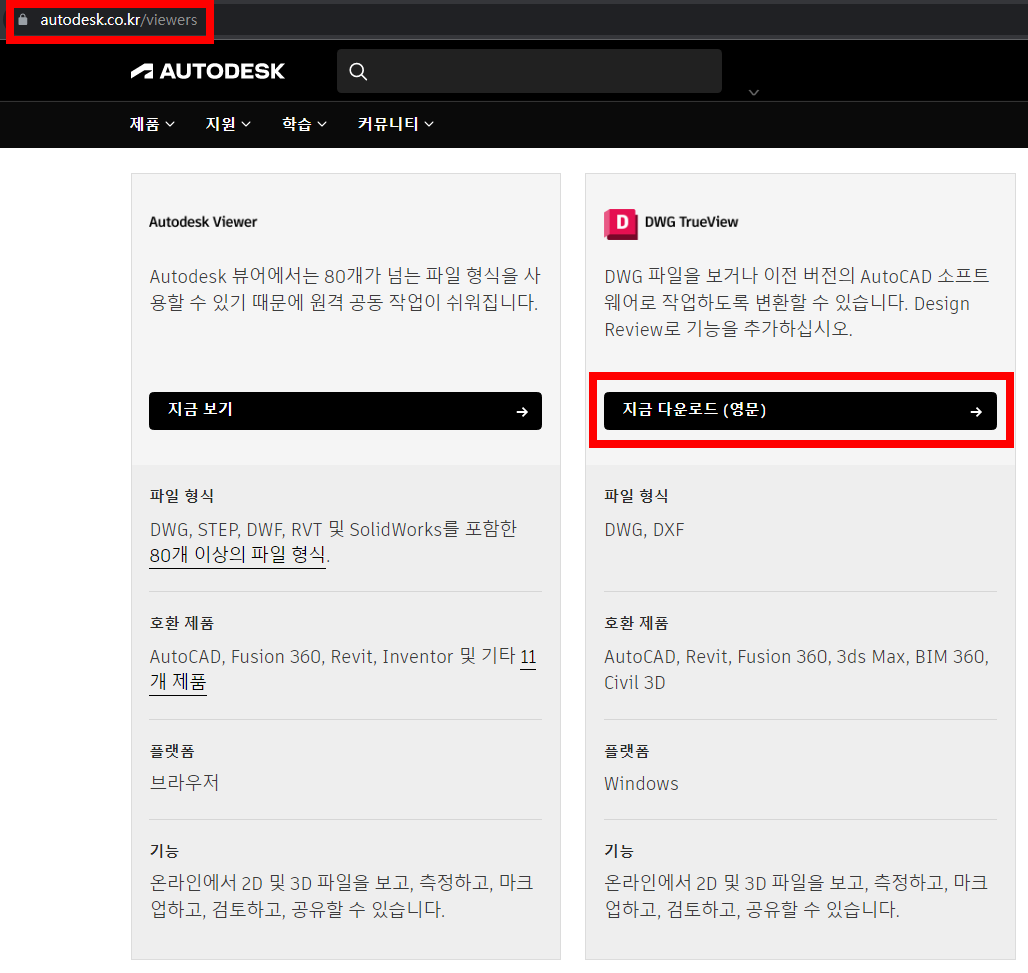The height and width of the screenshot is (973, 1028).
Task: Click the arrow on 지금 다운로드 (영문) button
Action: [976, 412]
